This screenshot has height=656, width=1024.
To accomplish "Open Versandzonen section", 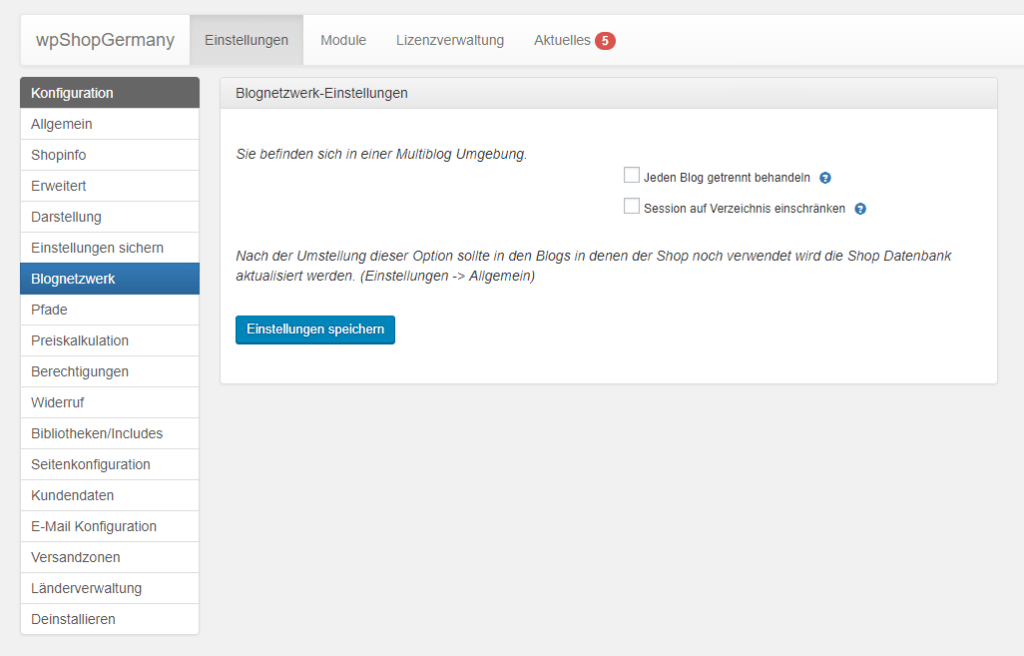I will point(110,557).
